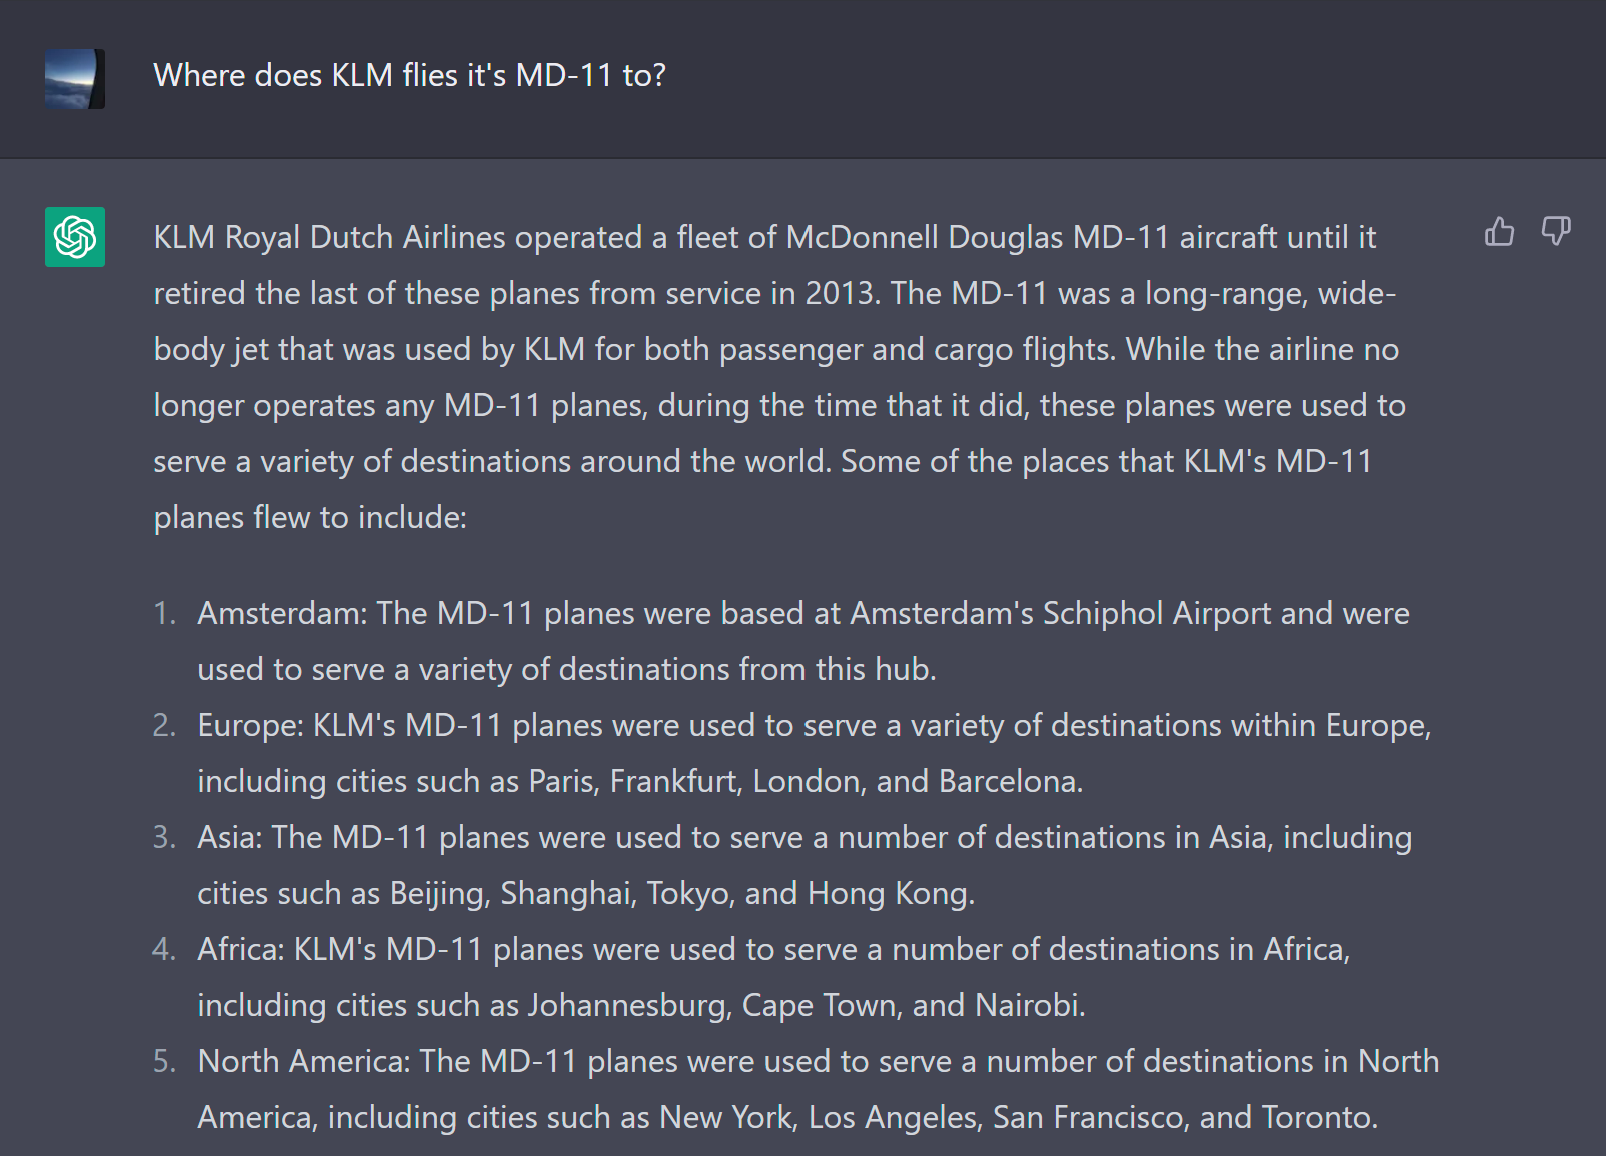The image size is (1606, 1156).
Task: Click the 'North America:' list item heading
Action: [303, 1061]
